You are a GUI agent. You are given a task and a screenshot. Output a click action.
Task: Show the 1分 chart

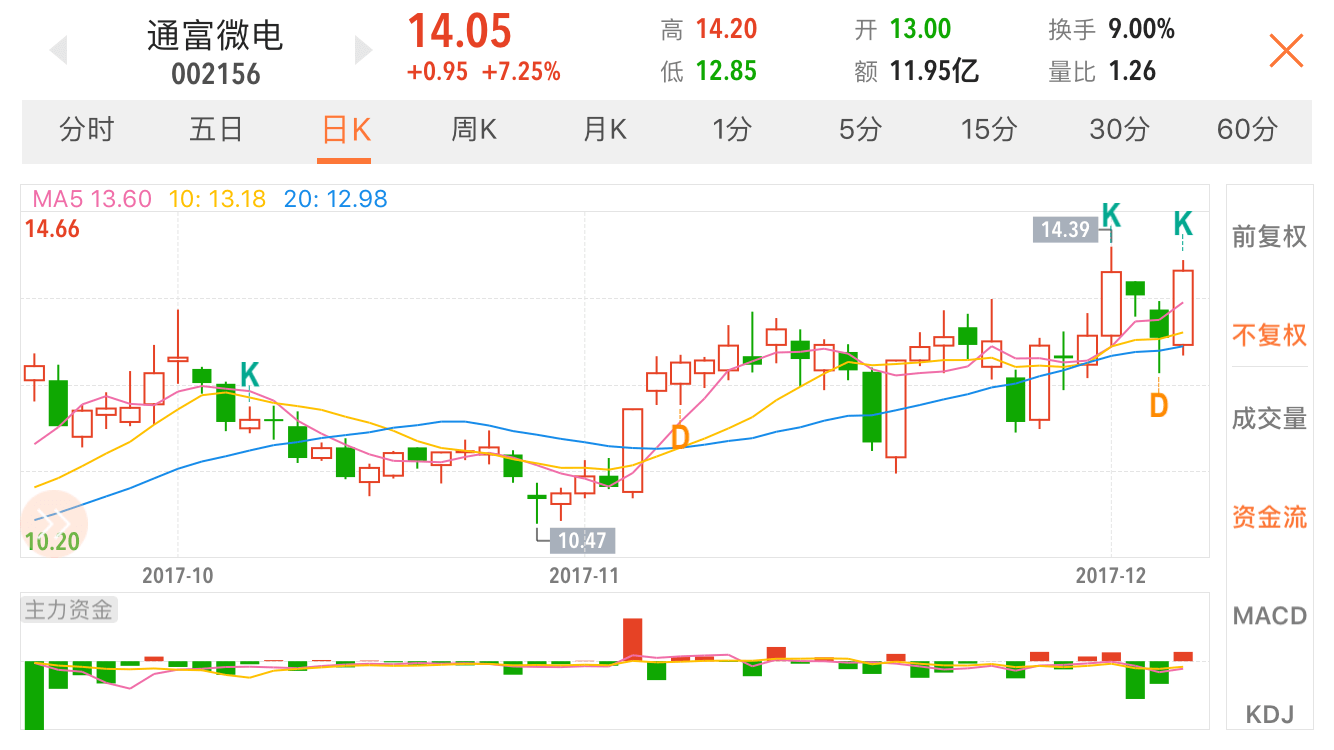pos(732,130)
